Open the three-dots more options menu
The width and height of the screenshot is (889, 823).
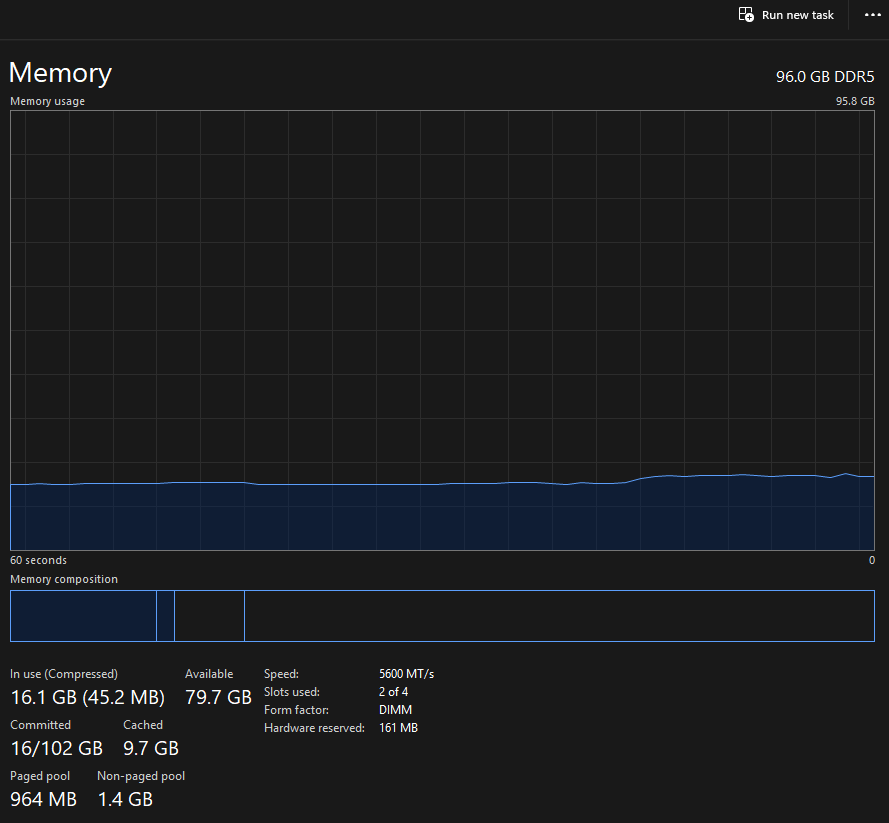tap(873, 15)
